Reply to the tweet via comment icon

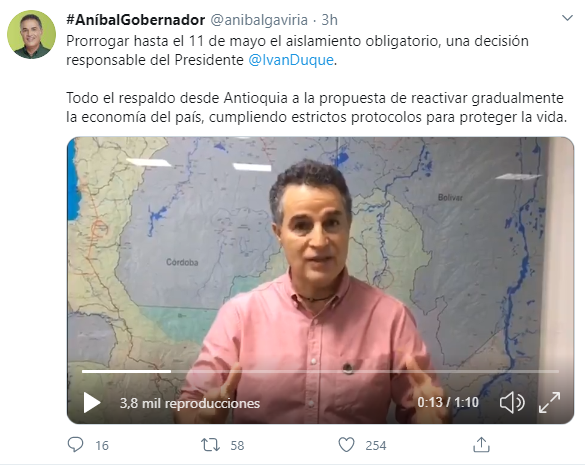point(75,445)
